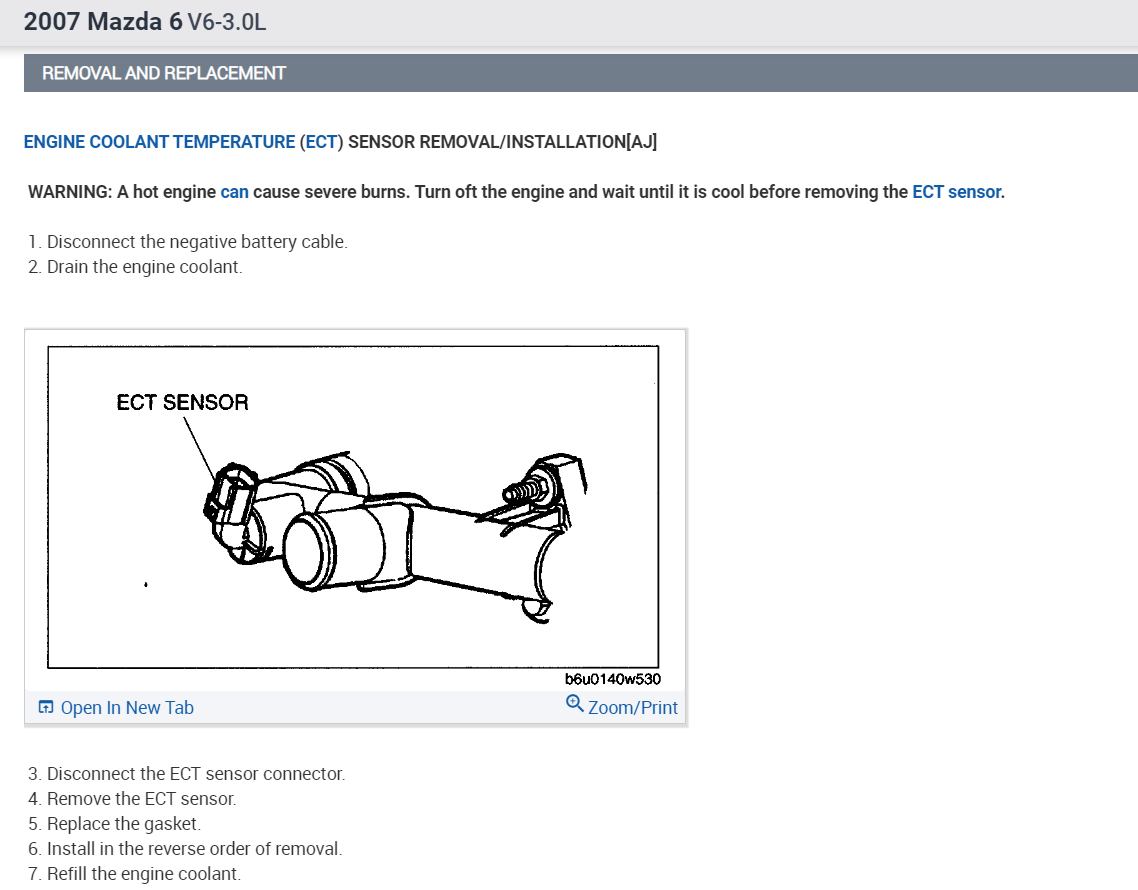Click the '2007 Mazda 6' vehicle title
Image resolution: width=1138 pixels, height=890 pixels.
pos(103,22)
